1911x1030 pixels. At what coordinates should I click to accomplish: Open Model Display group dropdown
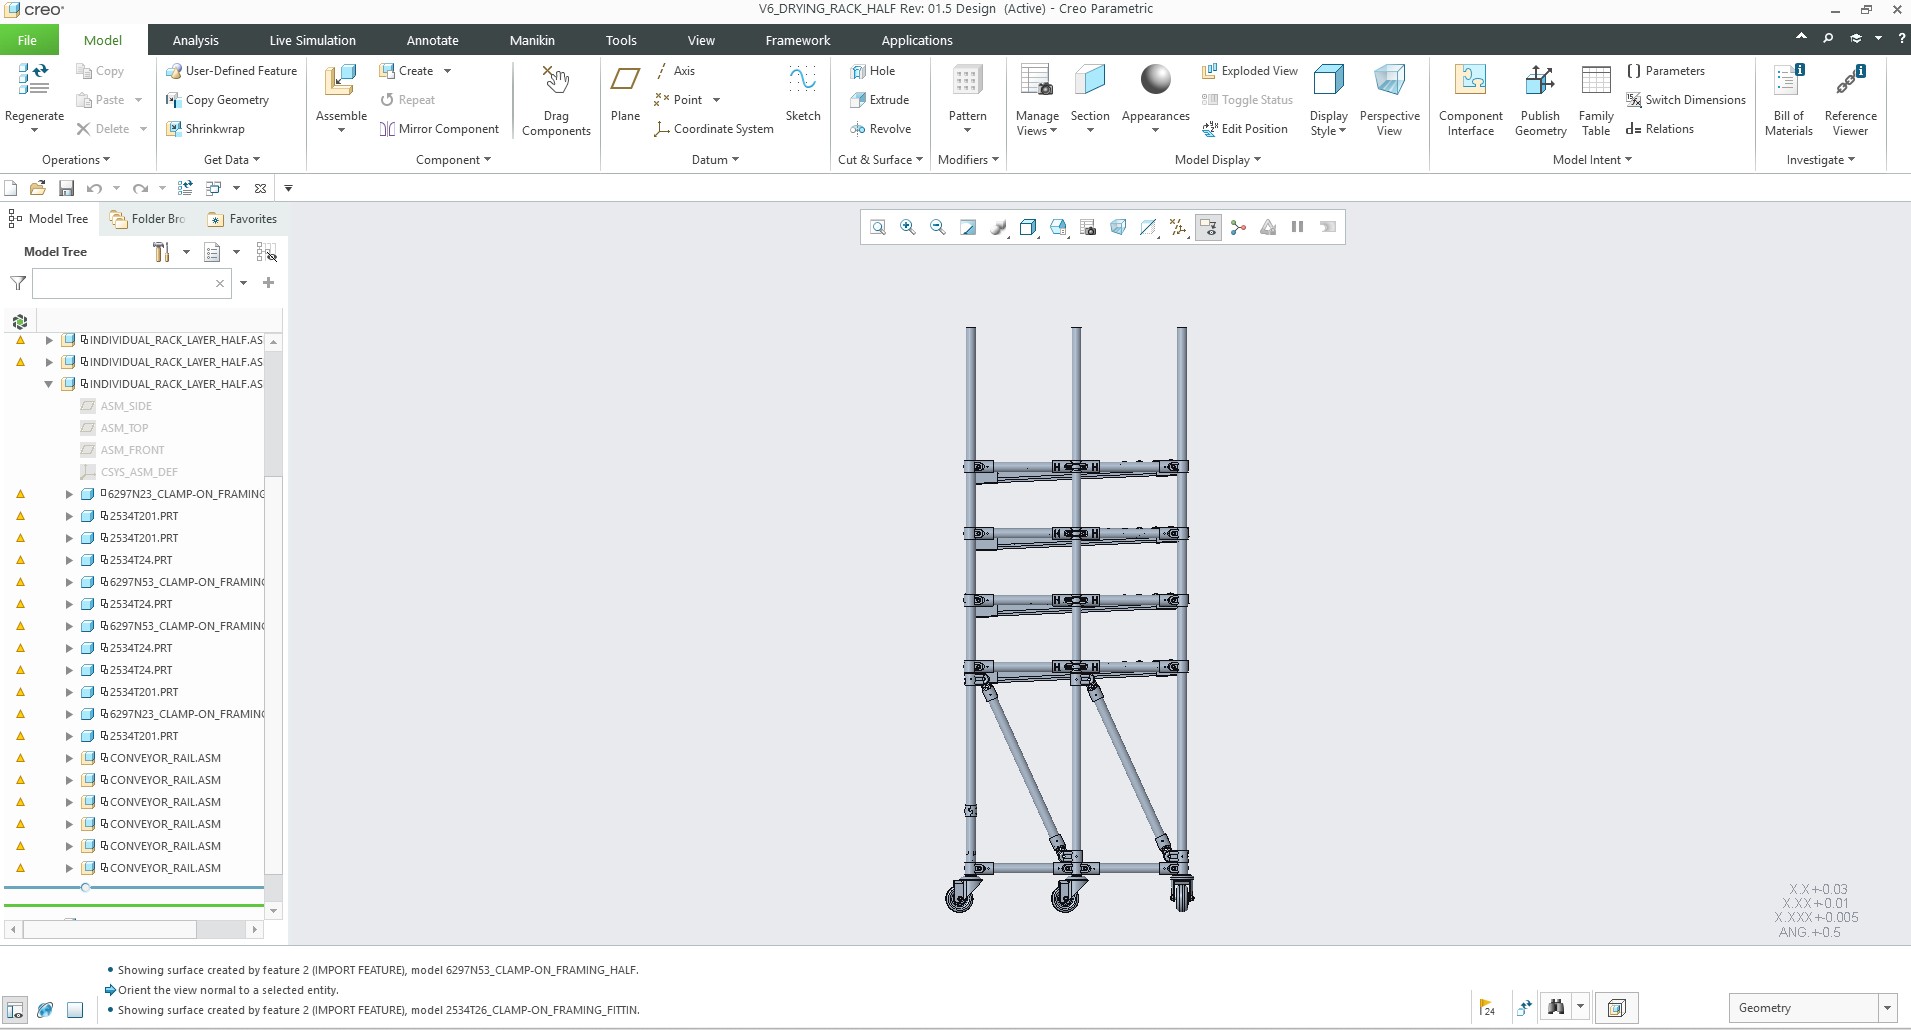pyautogui.click(x=1217, y=160)
